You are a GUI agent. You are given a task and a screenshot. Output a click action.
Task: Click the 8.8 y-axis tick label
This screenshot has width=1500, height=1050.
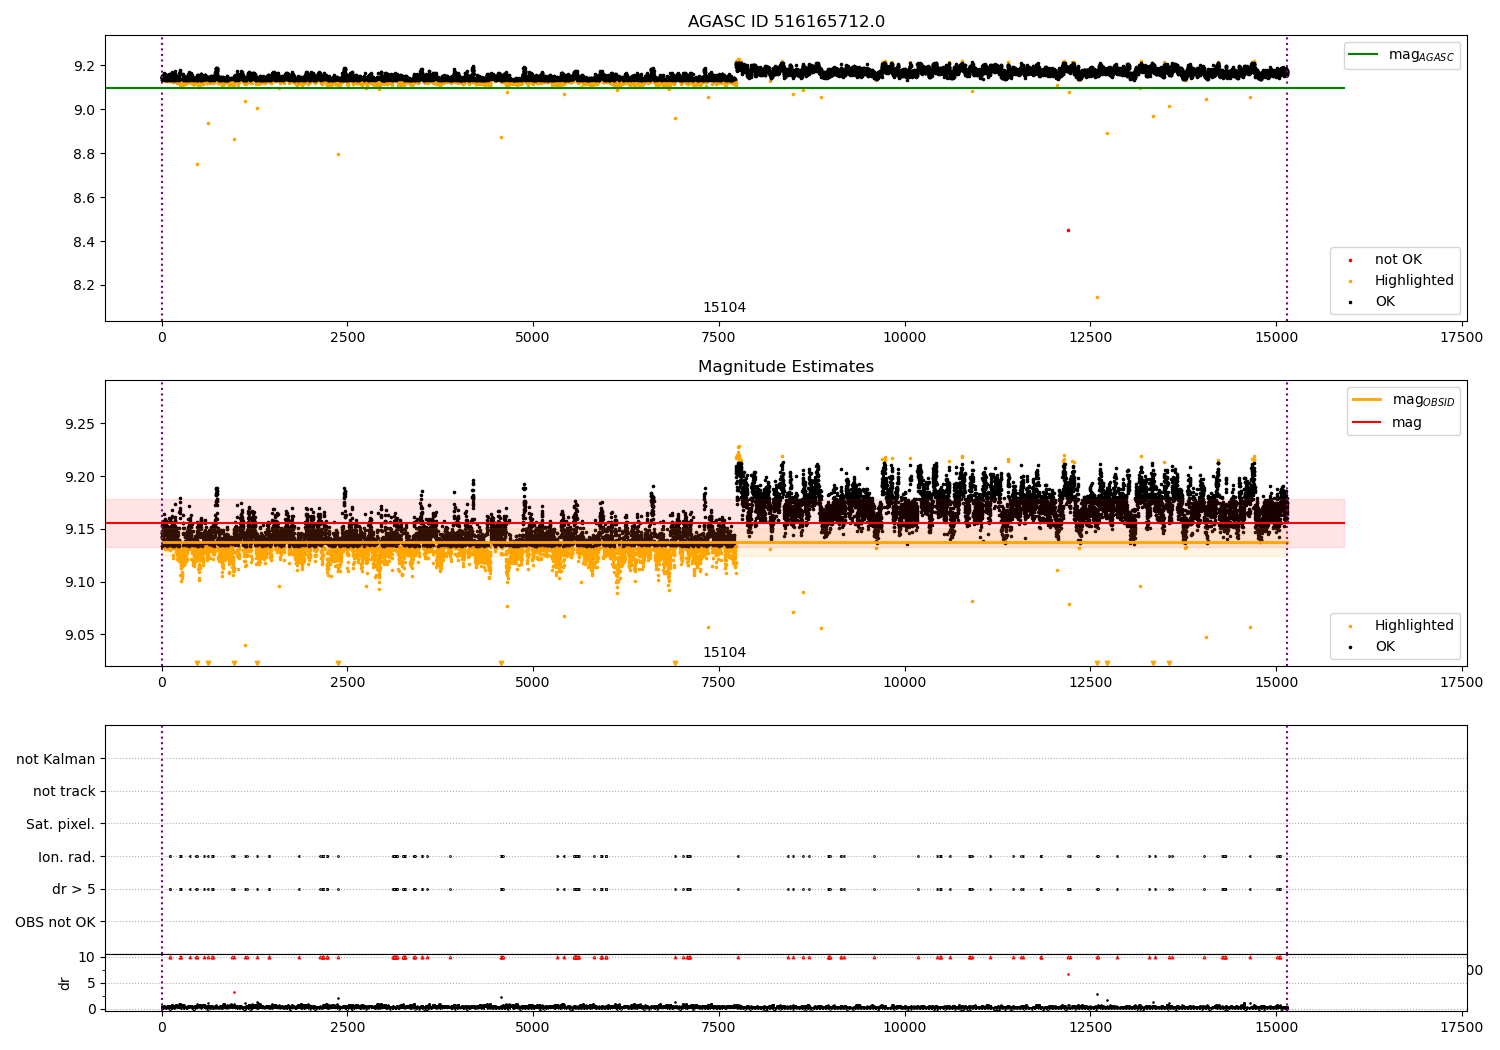point(84,154)
